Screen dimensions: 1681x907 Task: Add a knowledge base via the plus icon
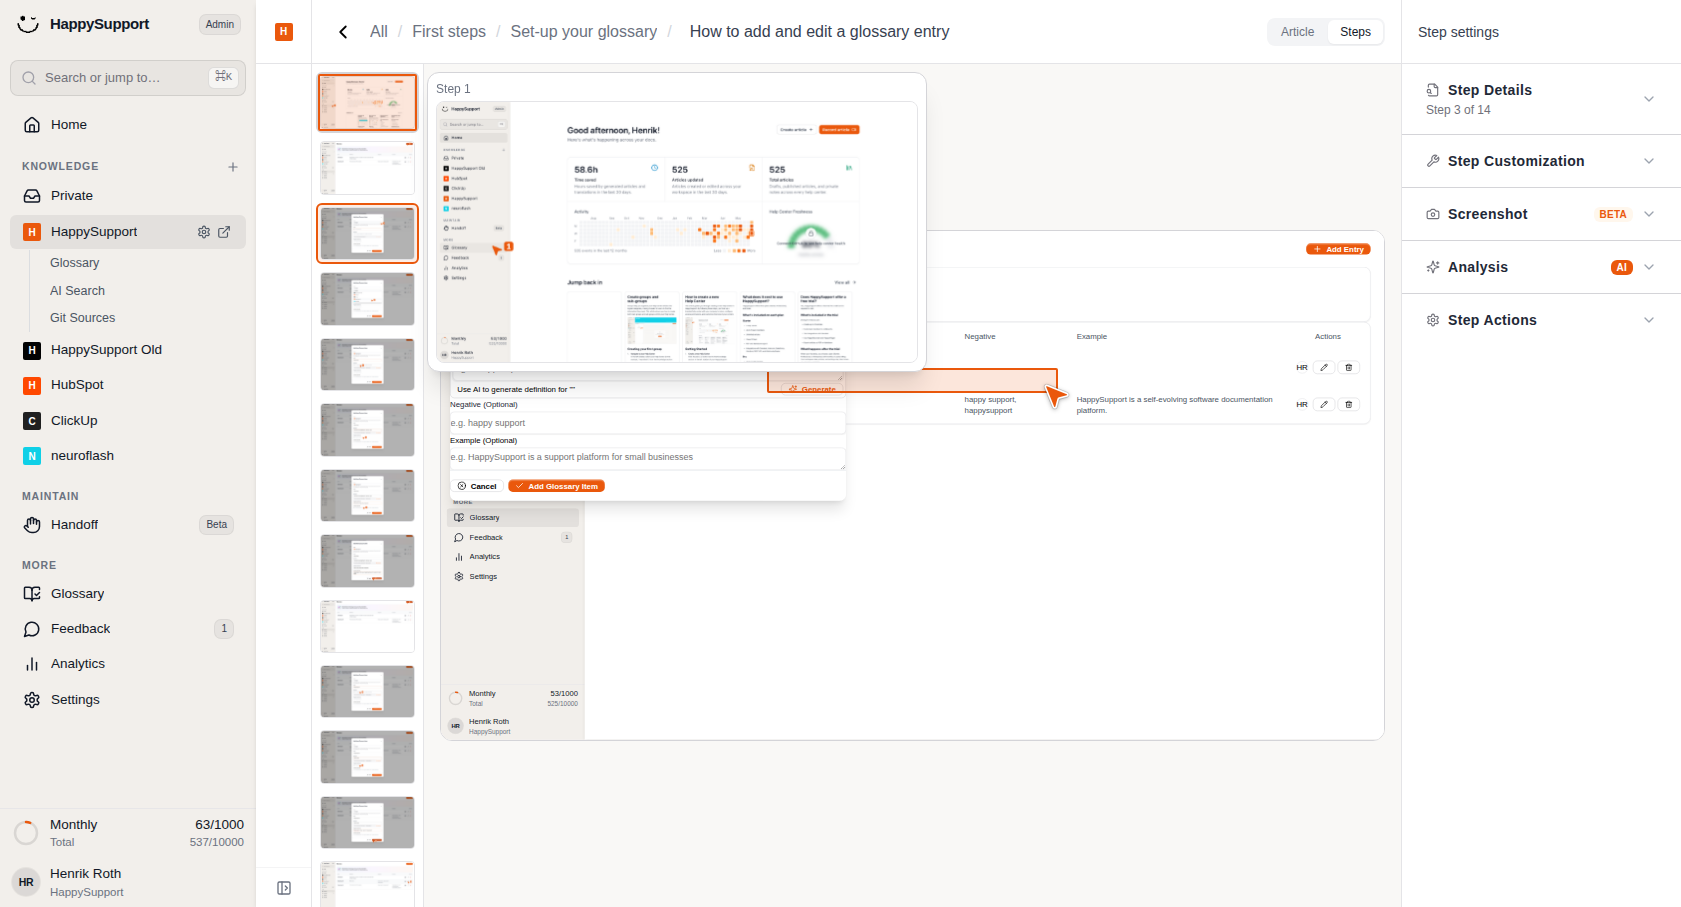tap(233, 167)
